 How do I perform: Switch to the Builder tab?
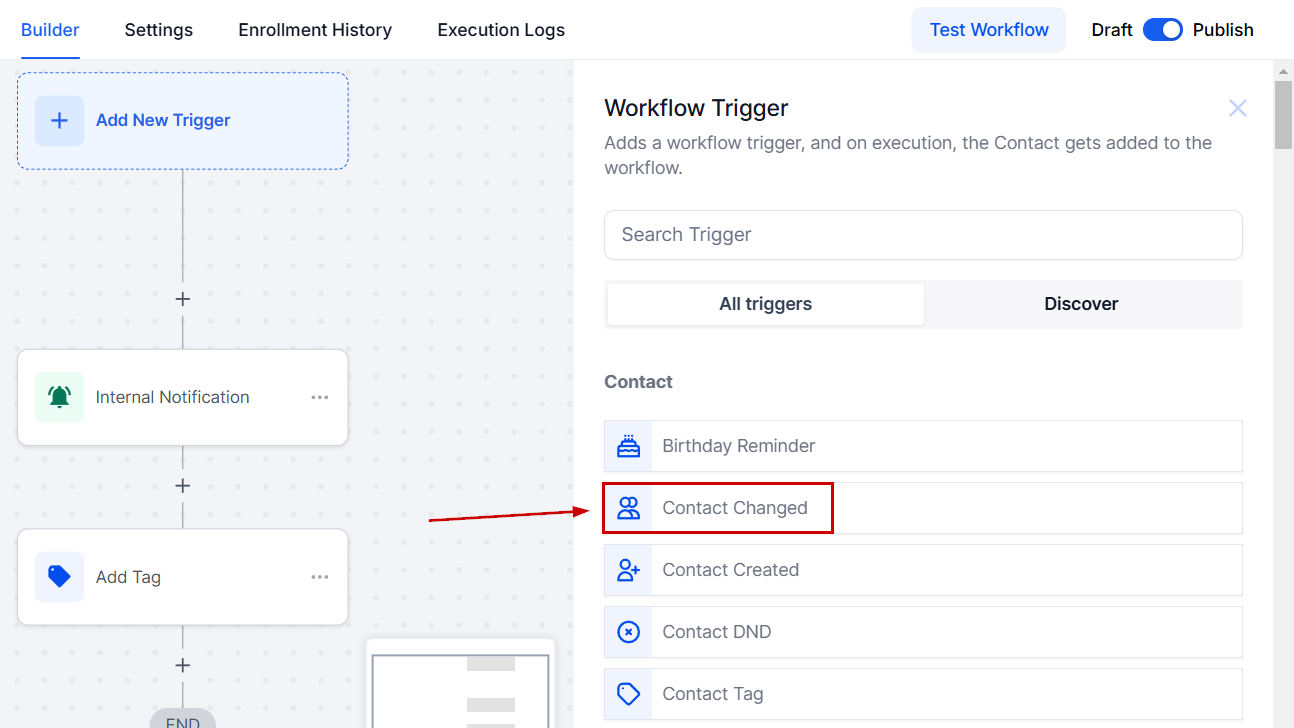coord(50,30)
